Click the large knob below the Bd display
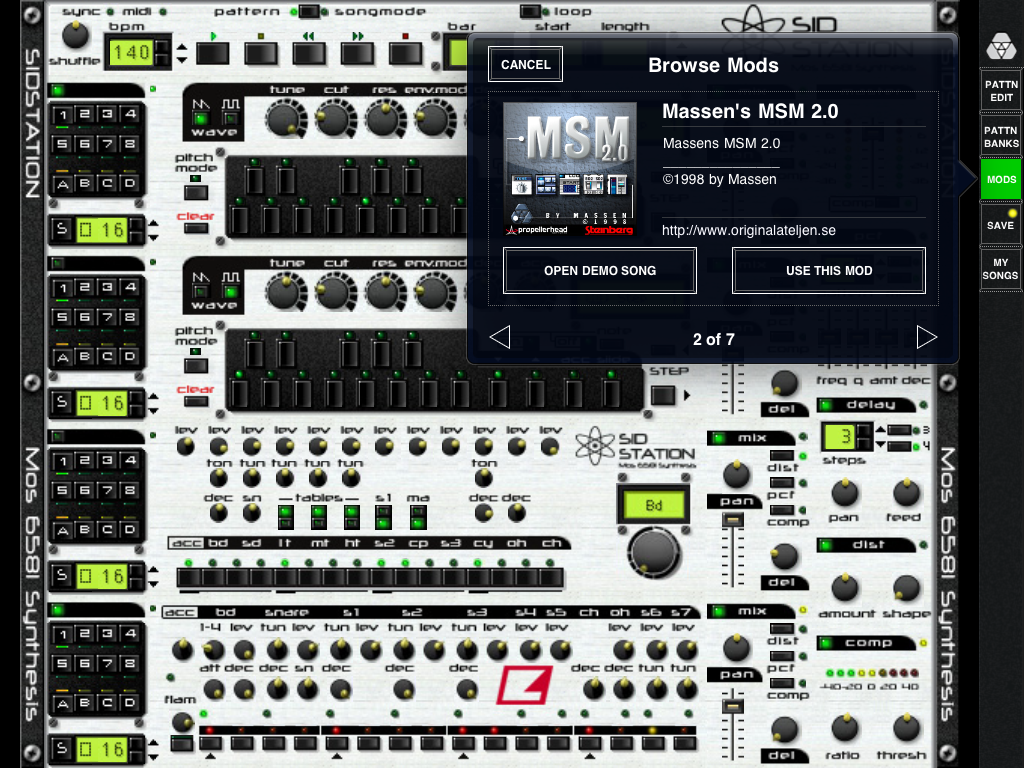Screen dimensions: 1024x768 coord(653,552)
